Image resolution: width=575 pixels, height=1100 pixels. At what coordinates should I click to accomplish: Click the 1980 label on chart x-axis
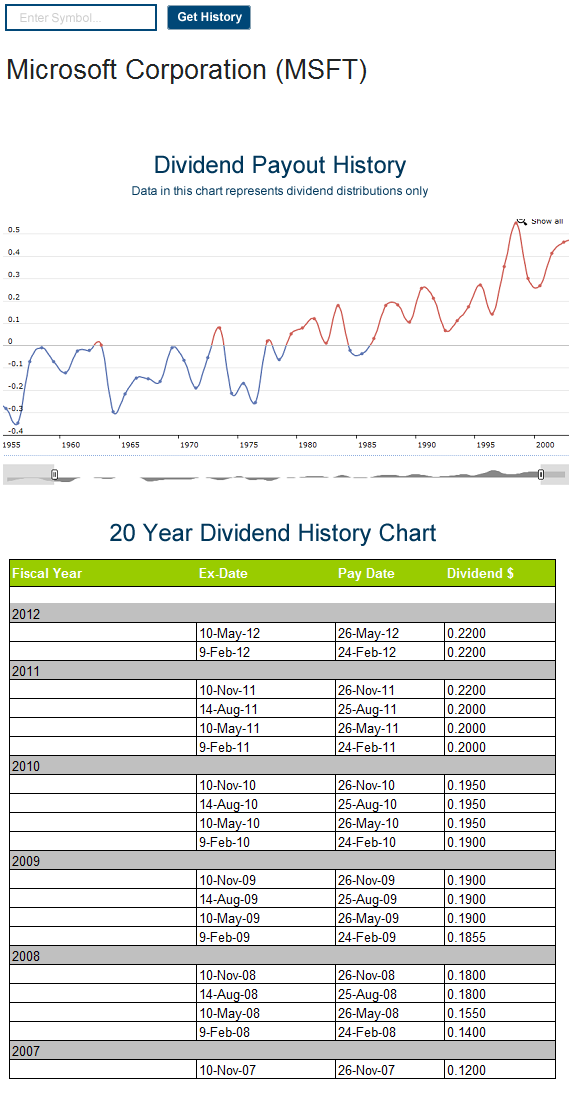tap(306, 444)
